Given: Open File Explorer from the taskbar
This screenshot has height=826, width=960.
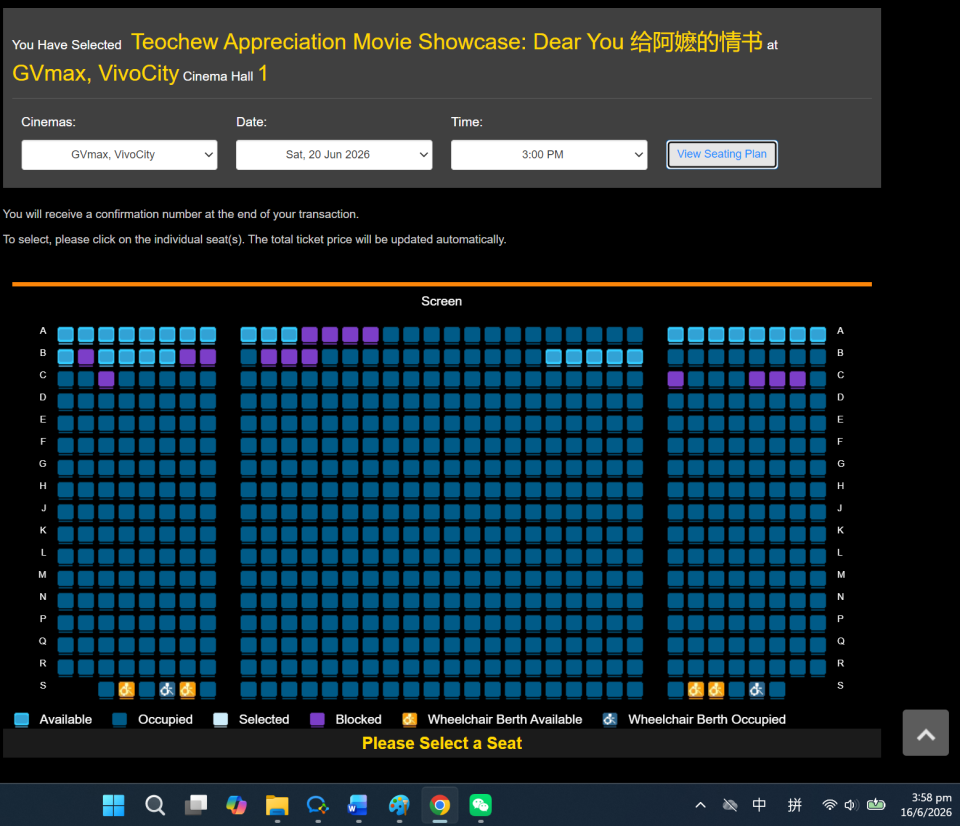Looking at the screenshot, I should tap(277, 805).
